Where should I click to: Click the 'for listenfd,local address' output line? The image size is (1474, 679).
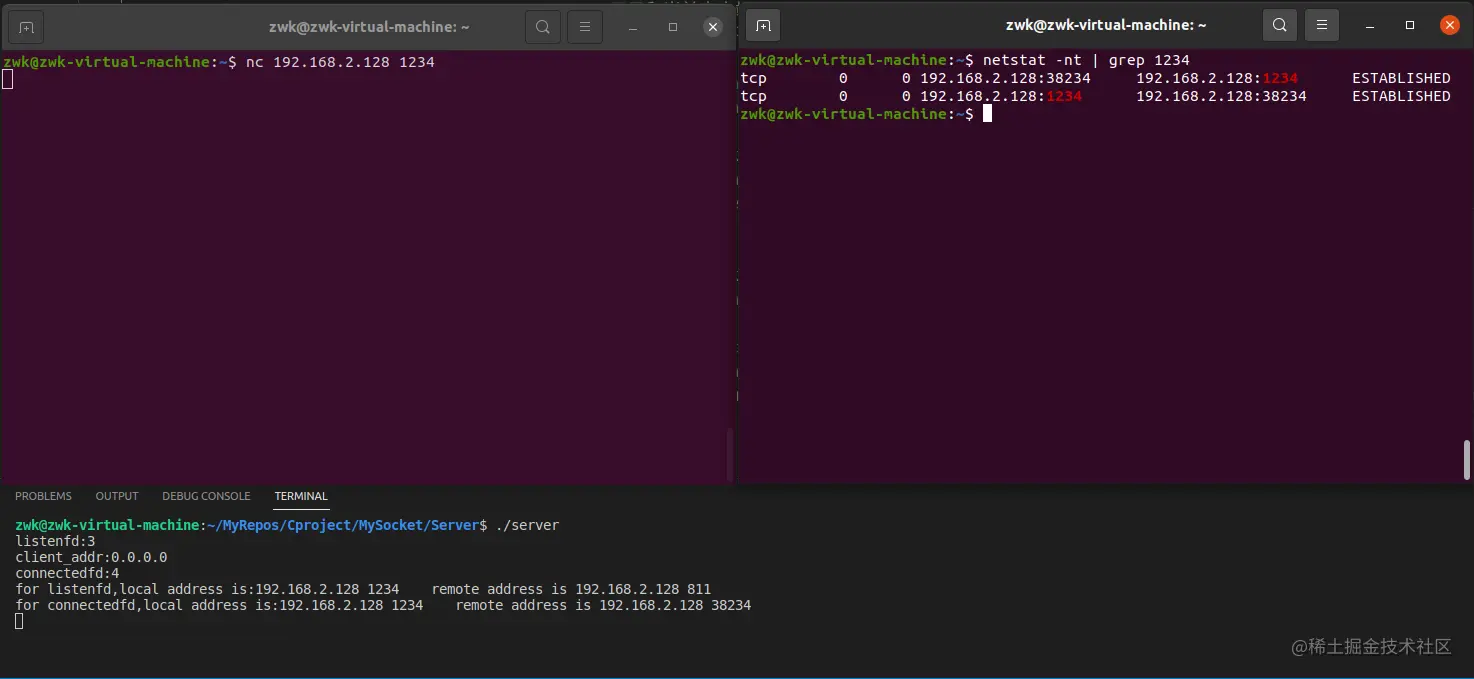(363, 589)
